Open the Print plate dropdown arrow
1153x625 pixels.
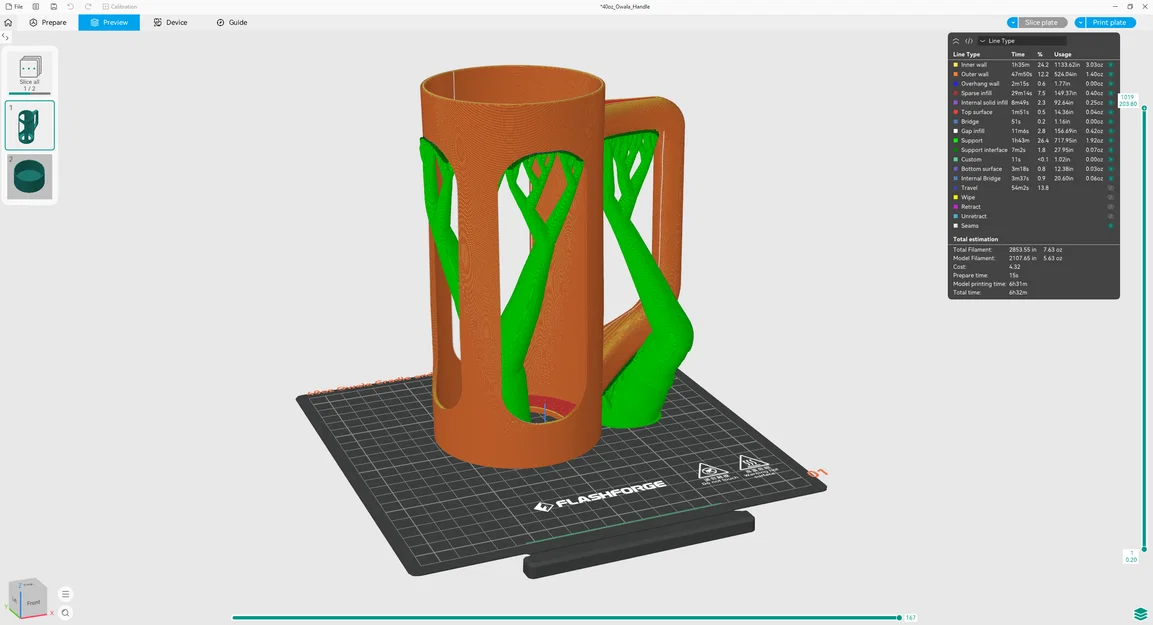(1080, 23)
